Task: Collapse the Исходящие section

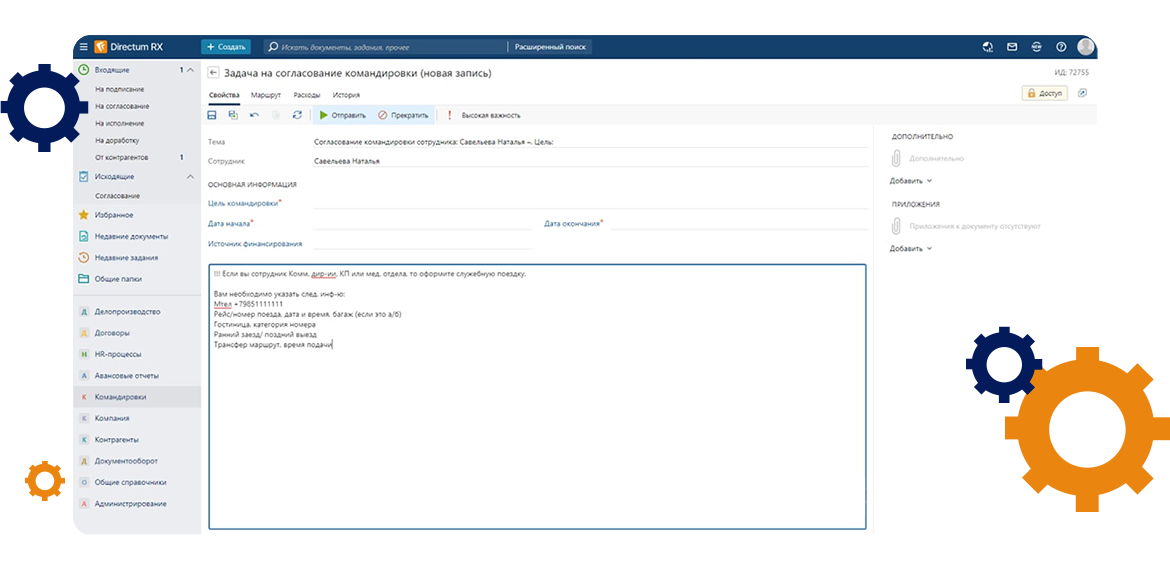Action: [191, 176]
